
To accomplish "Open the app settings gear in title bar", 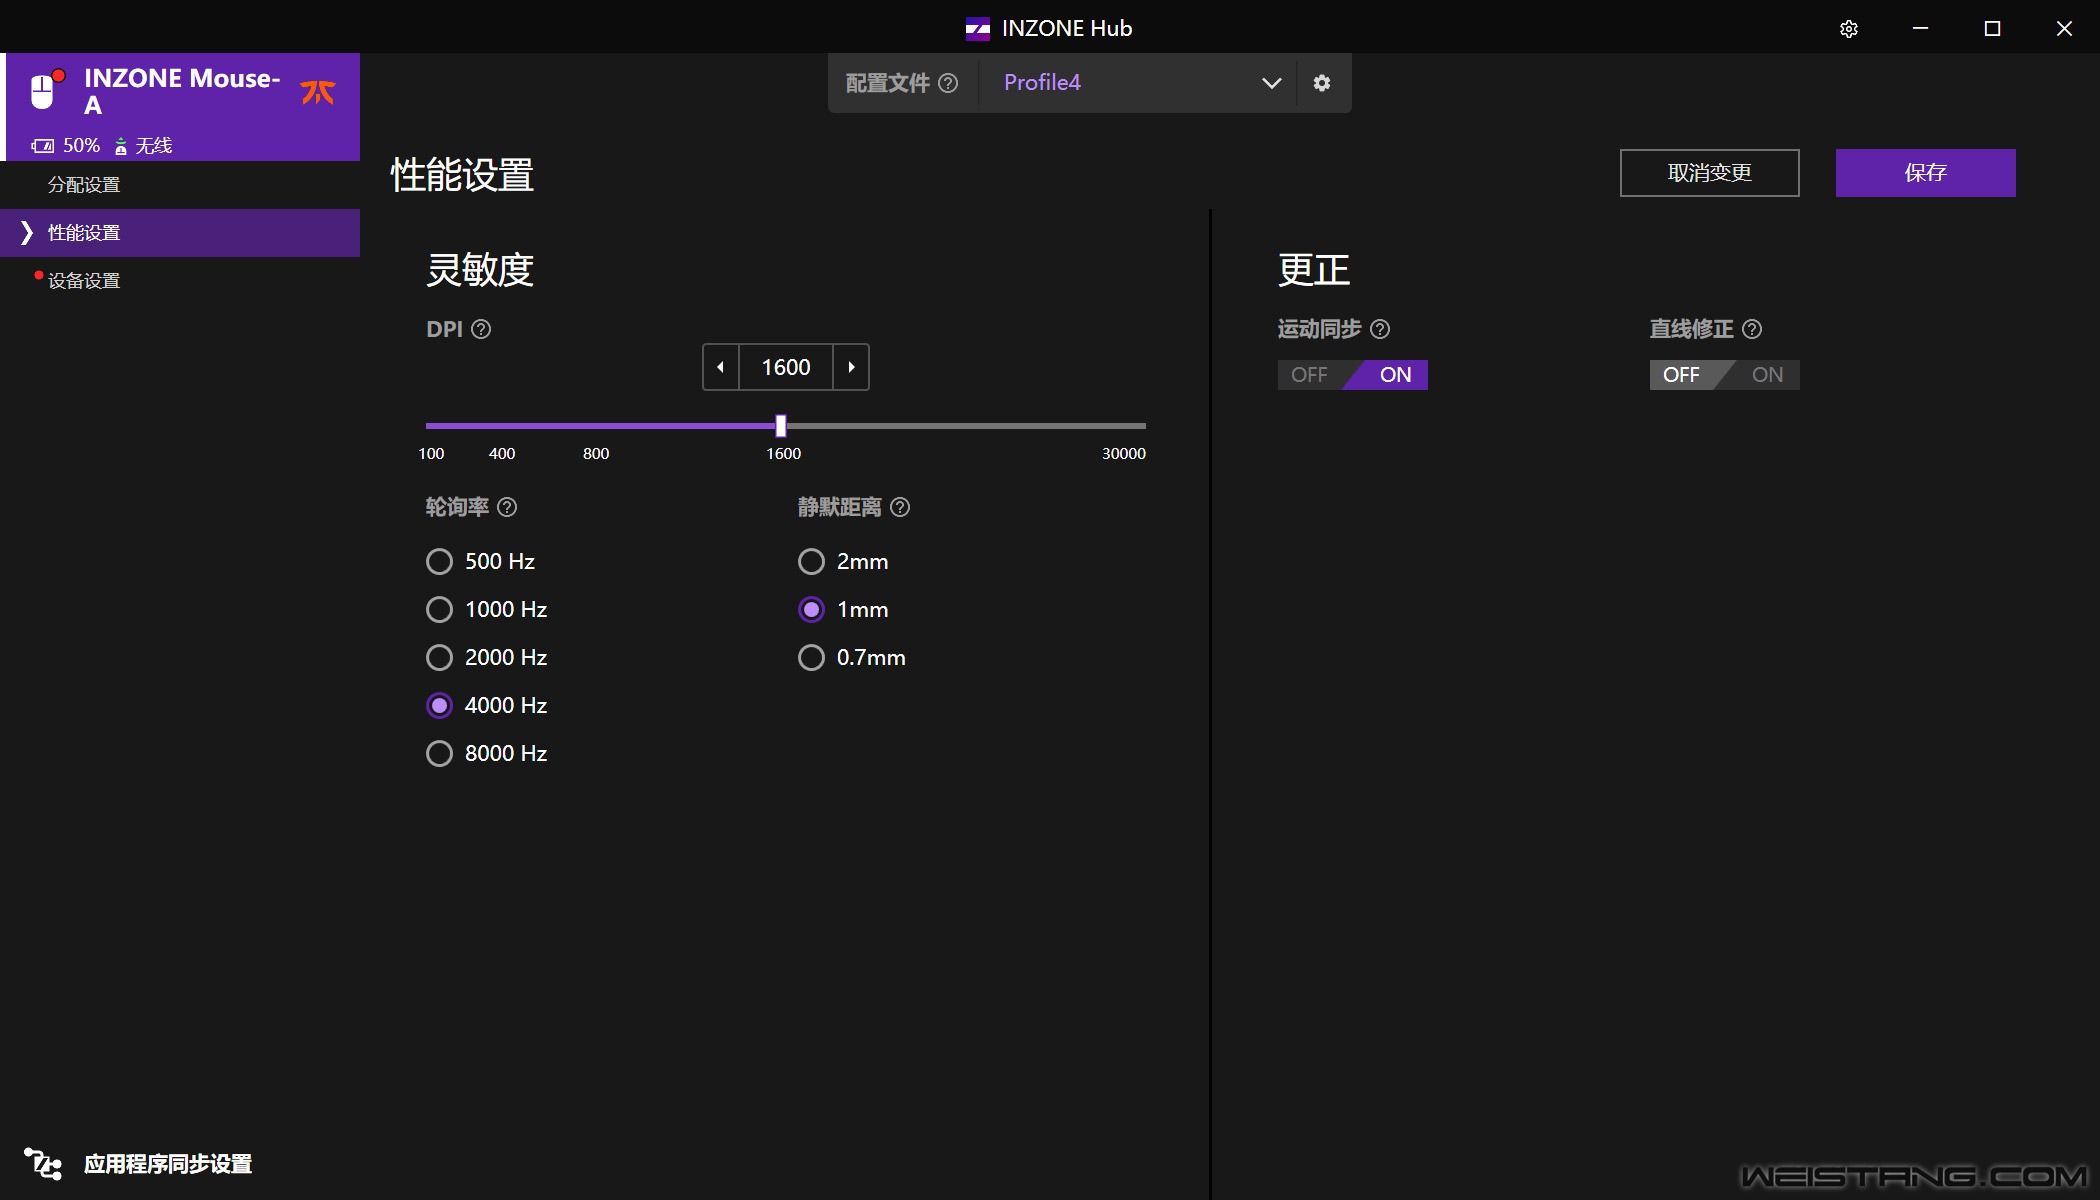I will [x=1849, y=29].
